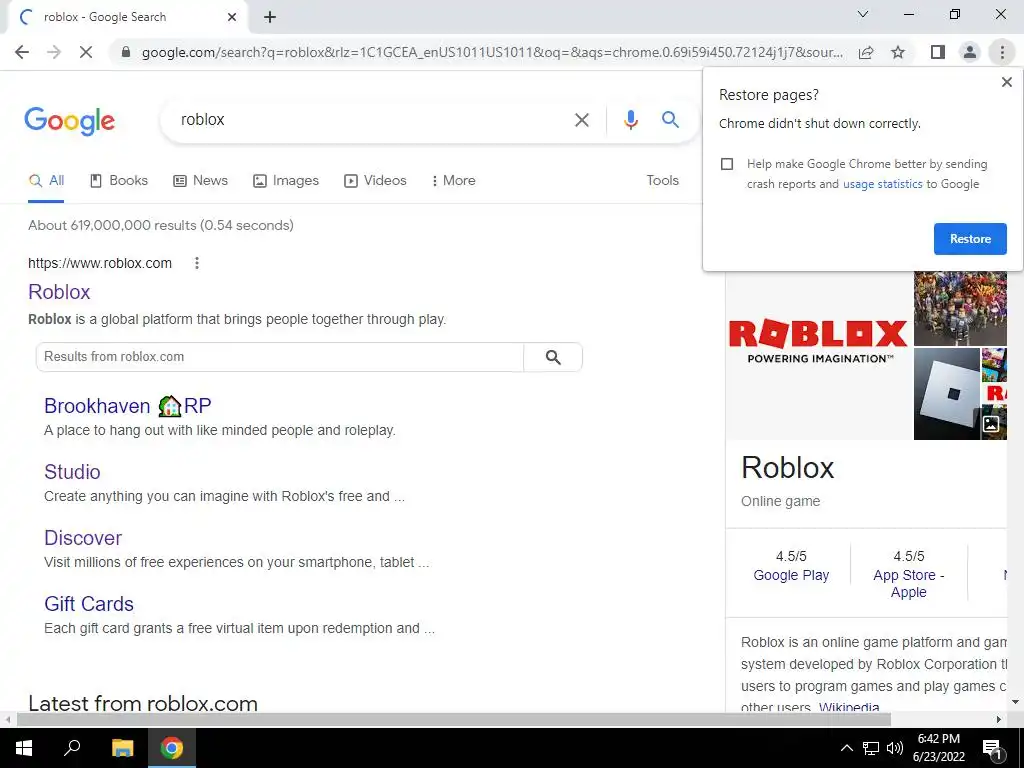This screenshot has width=1024, height=768.
Task: Open the Roblox characters crowd image
Action: [960, 309]
